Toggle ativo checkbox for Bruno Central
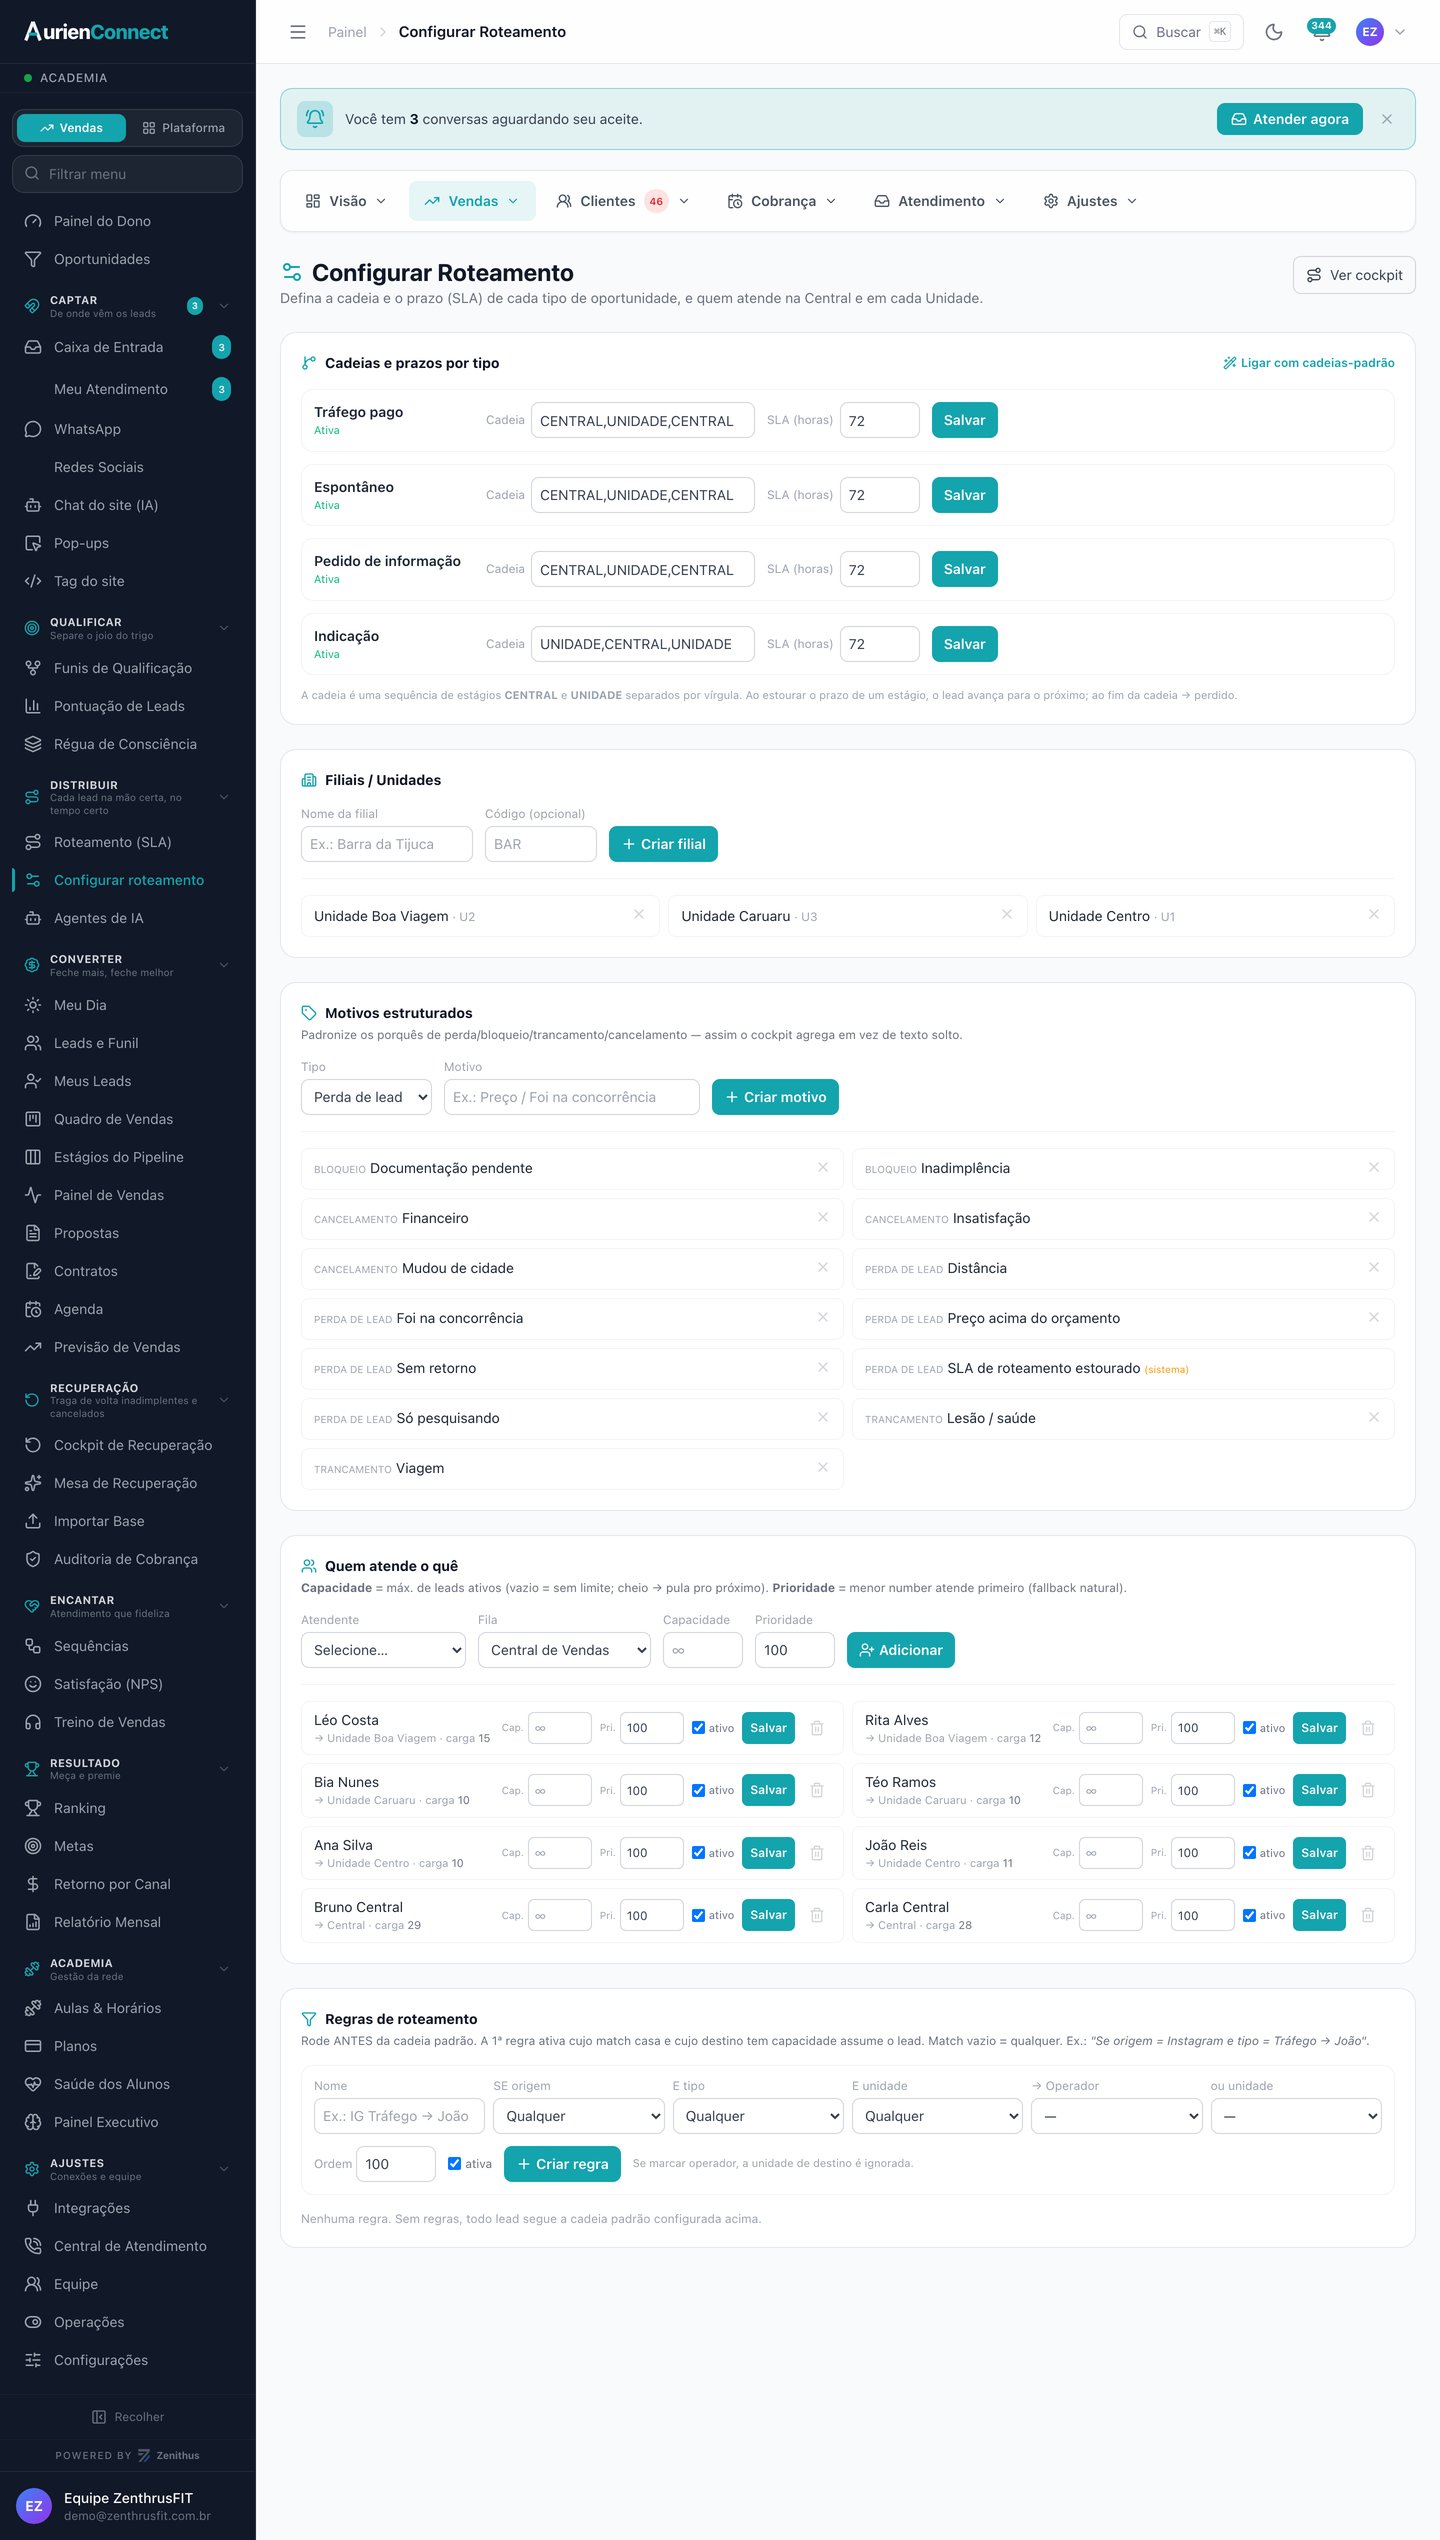Viewport: 1440px width, 2540px height. [x=698, y=1915]
